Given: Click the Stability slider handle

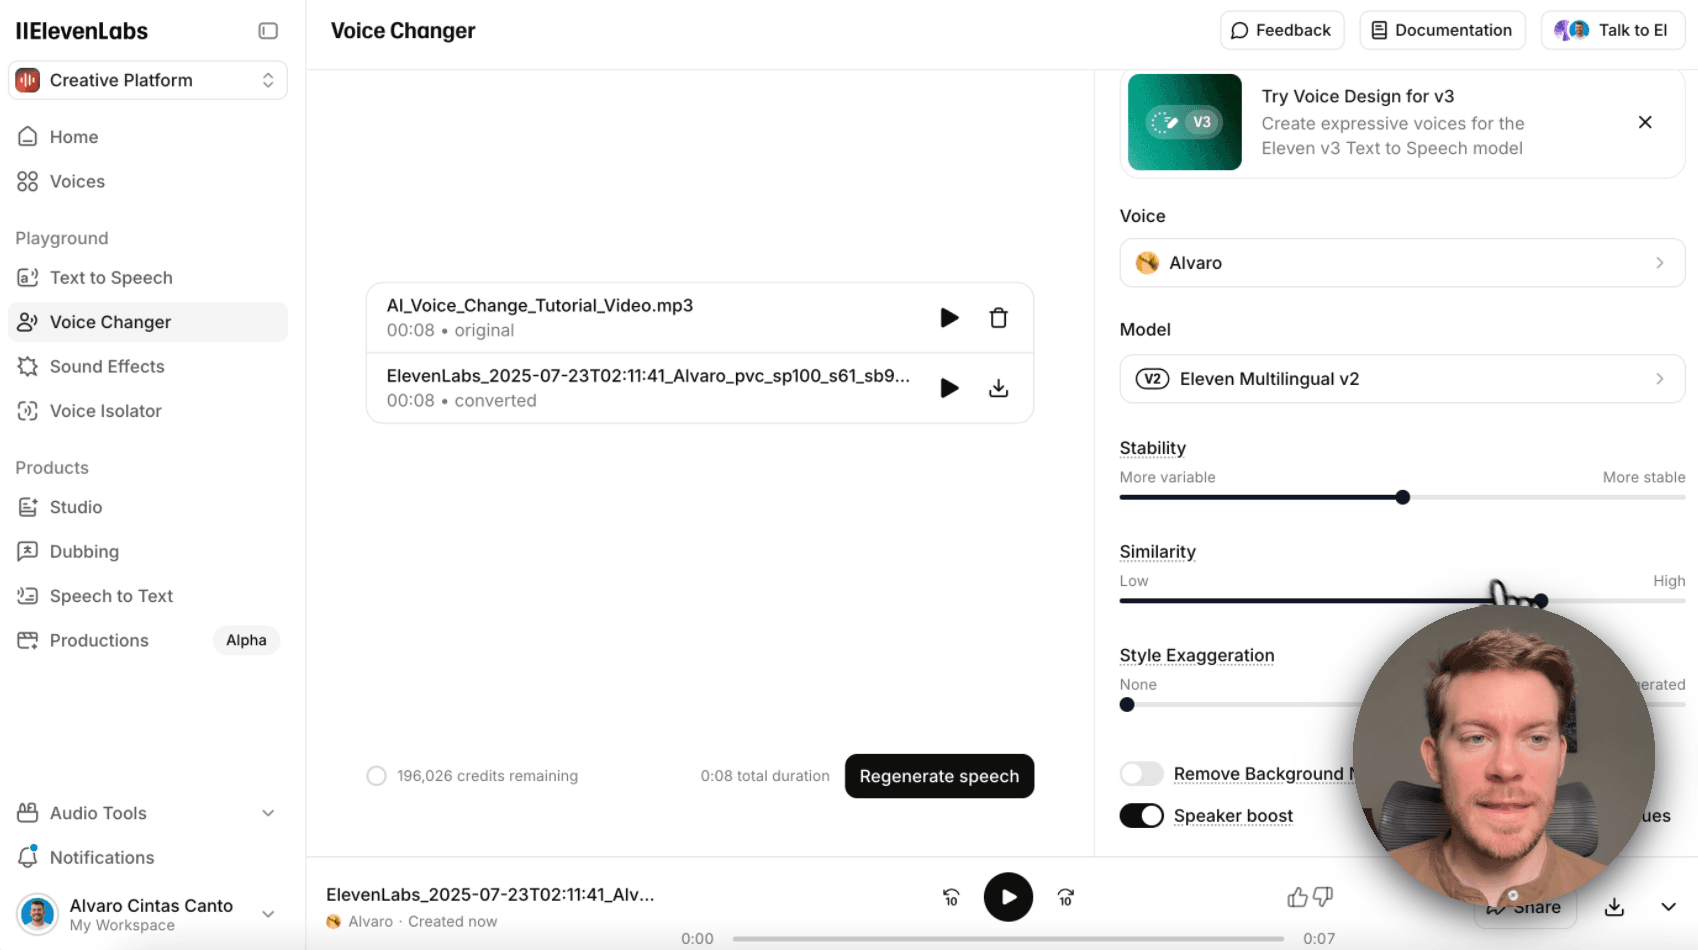Looking at the screenshot, I should tap(1403, 497).
